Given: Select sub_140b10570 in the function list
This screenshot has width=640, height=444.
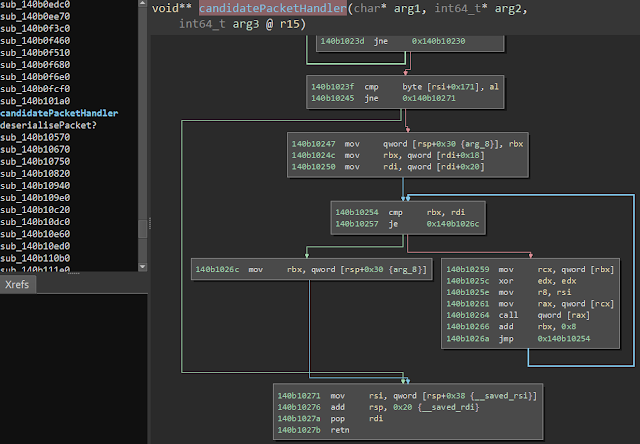Looking at the screenshot, I should pyautogui.click(x=35, y=137).
